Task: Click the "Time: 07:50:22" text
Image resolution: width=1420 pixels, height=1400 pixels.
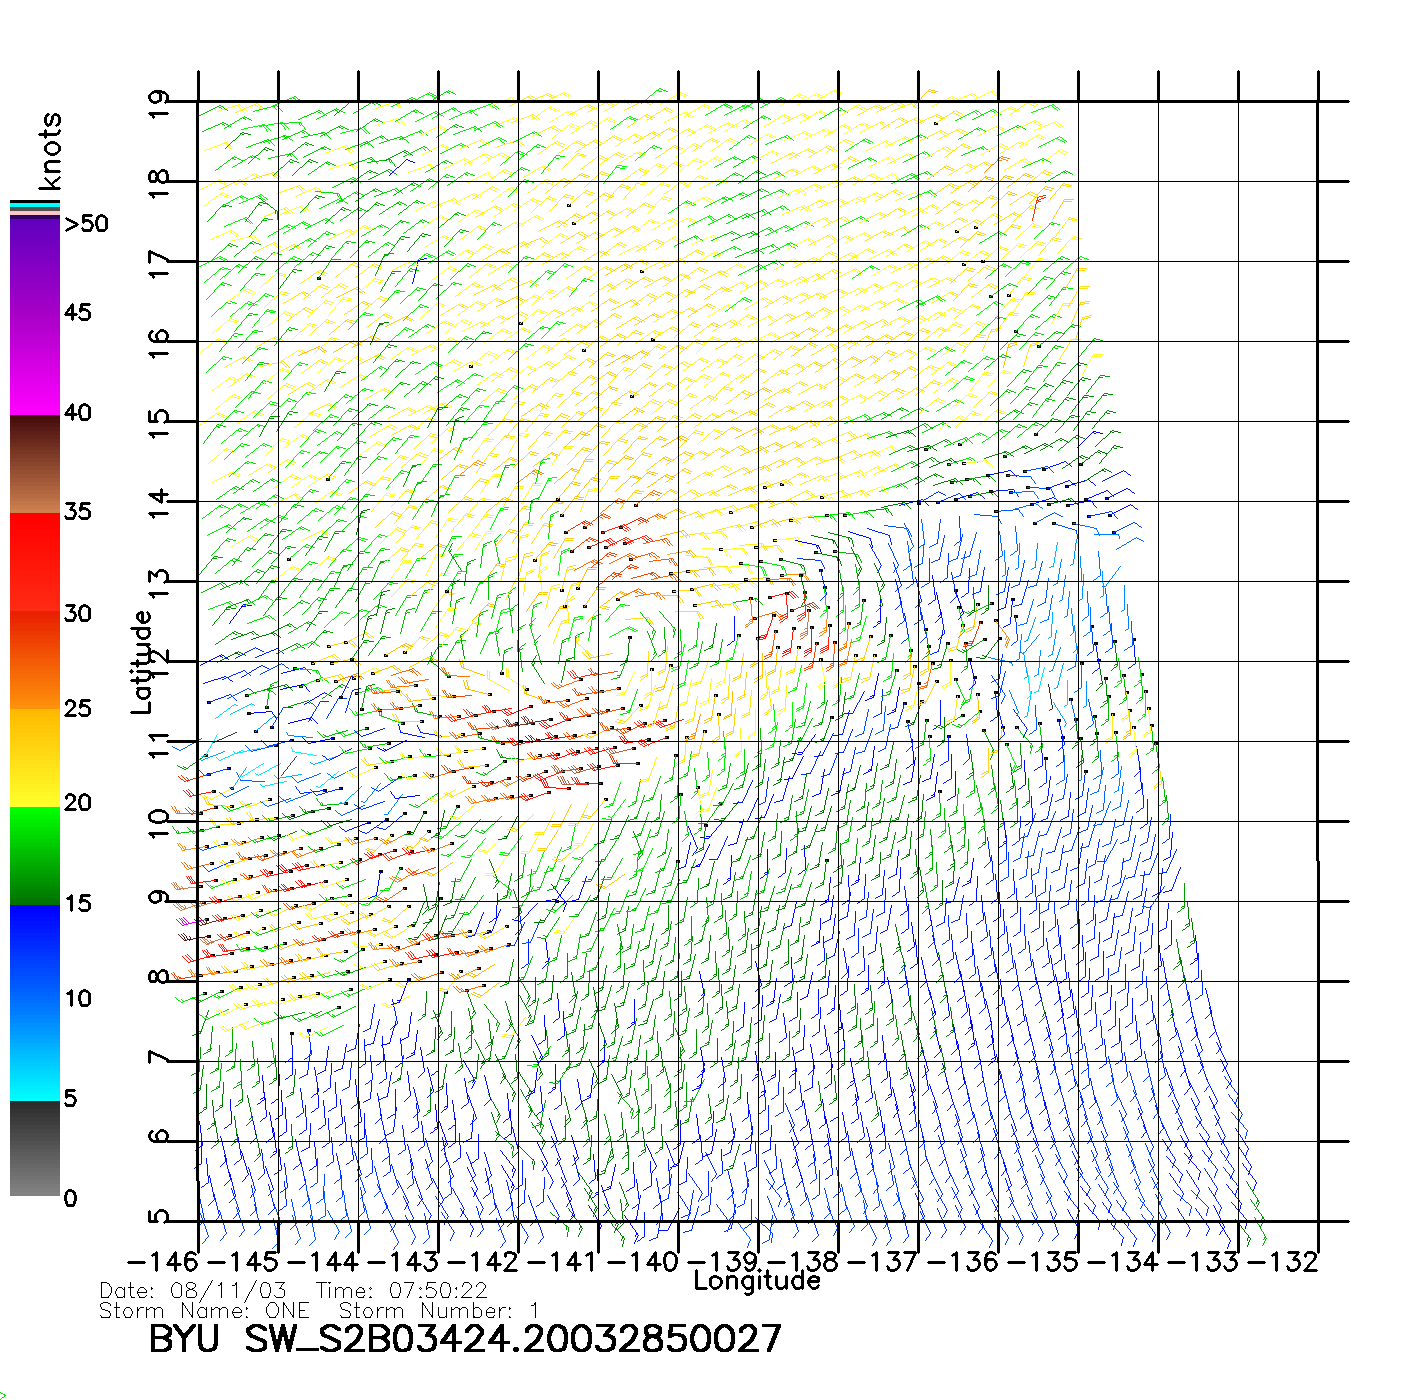Action: pyautogui.click(x=401, y=1291)
